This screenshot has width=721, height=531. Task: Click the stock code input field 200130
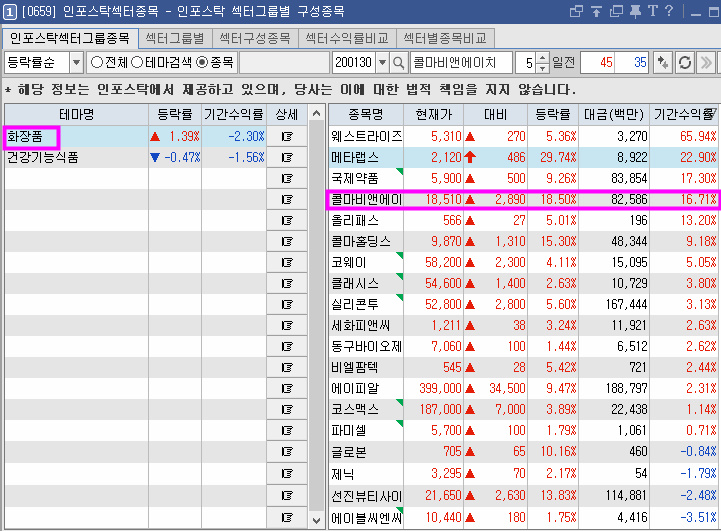[354, 63]
